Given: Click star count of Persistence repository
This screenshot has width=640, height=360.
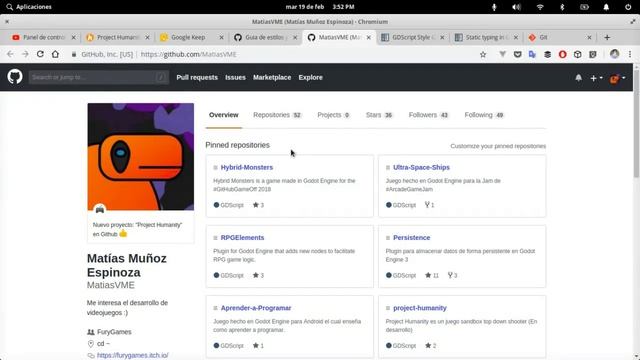Looking at the screenshot, I should click(432, 276).
